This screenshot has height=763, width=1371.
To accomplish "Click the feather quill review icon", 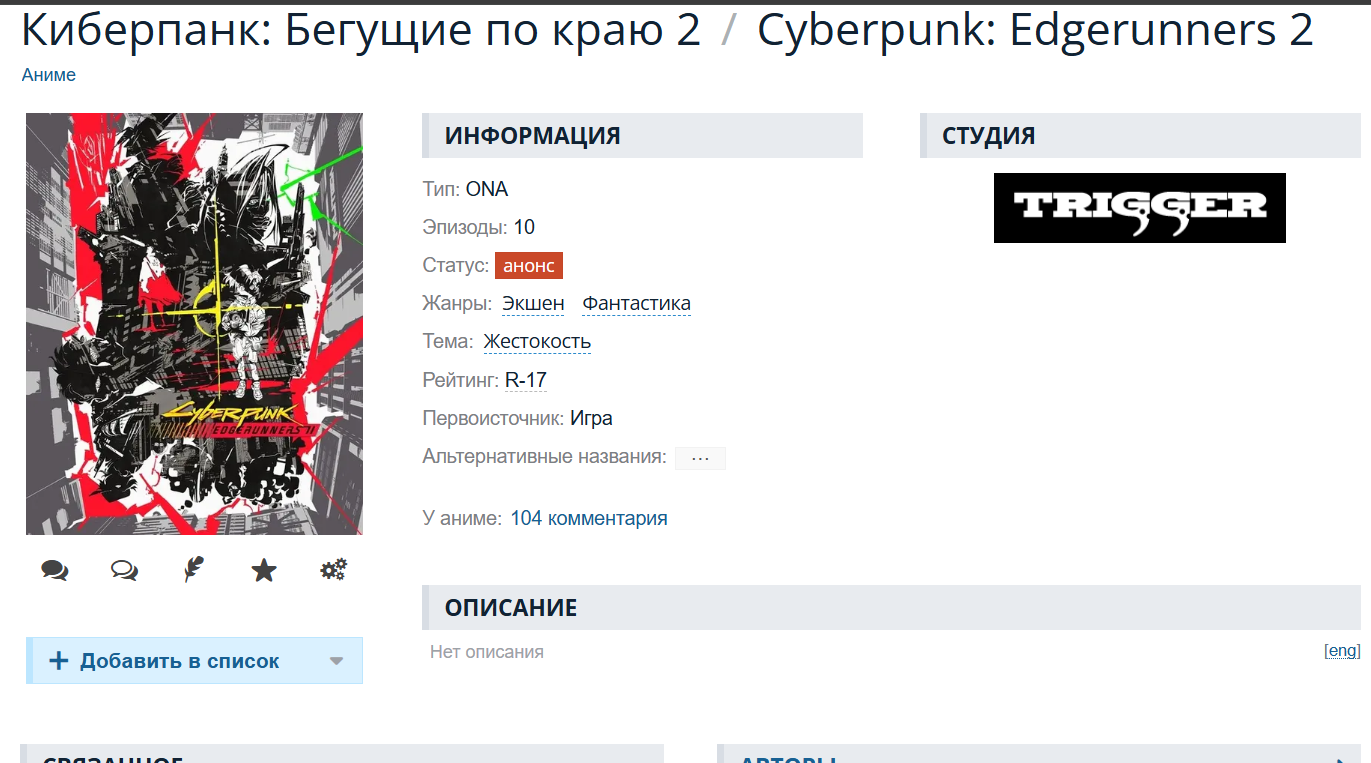I will (194, 570).
